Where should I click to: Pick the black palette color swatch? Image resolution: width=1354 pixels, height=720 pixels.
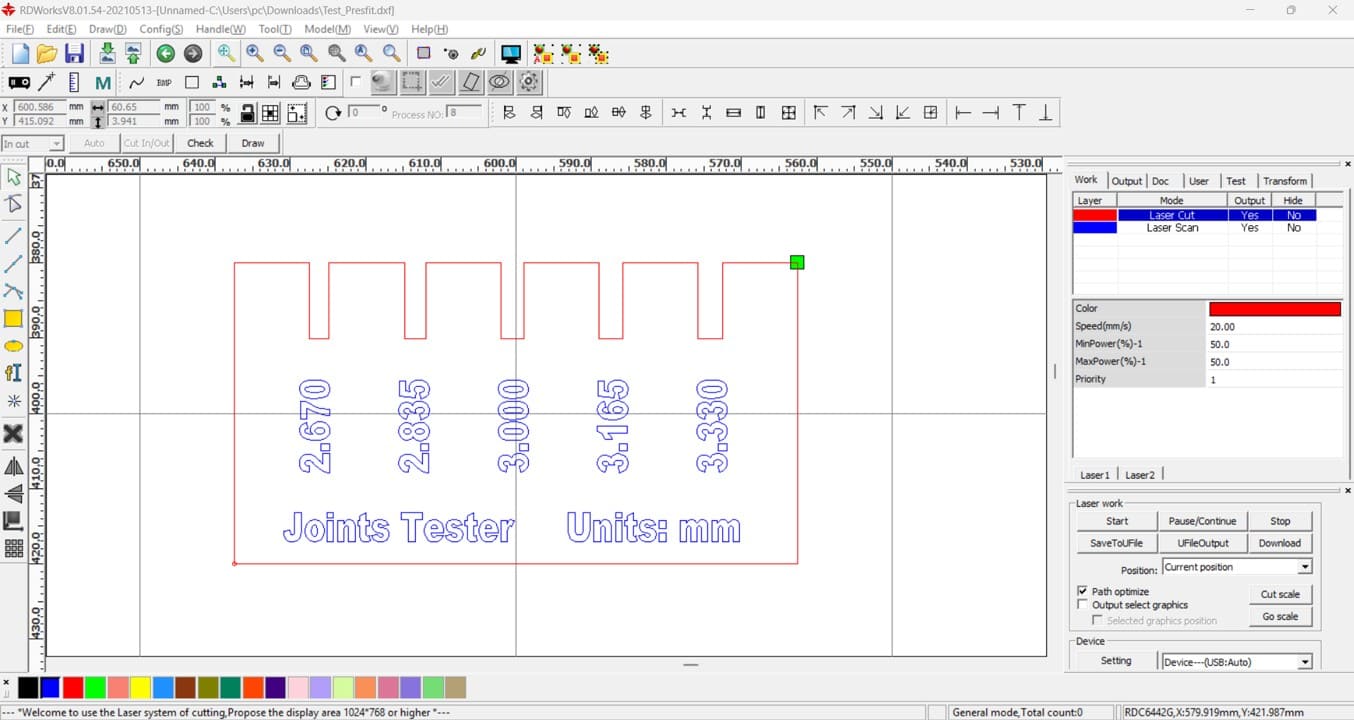[x=28, y=688]
